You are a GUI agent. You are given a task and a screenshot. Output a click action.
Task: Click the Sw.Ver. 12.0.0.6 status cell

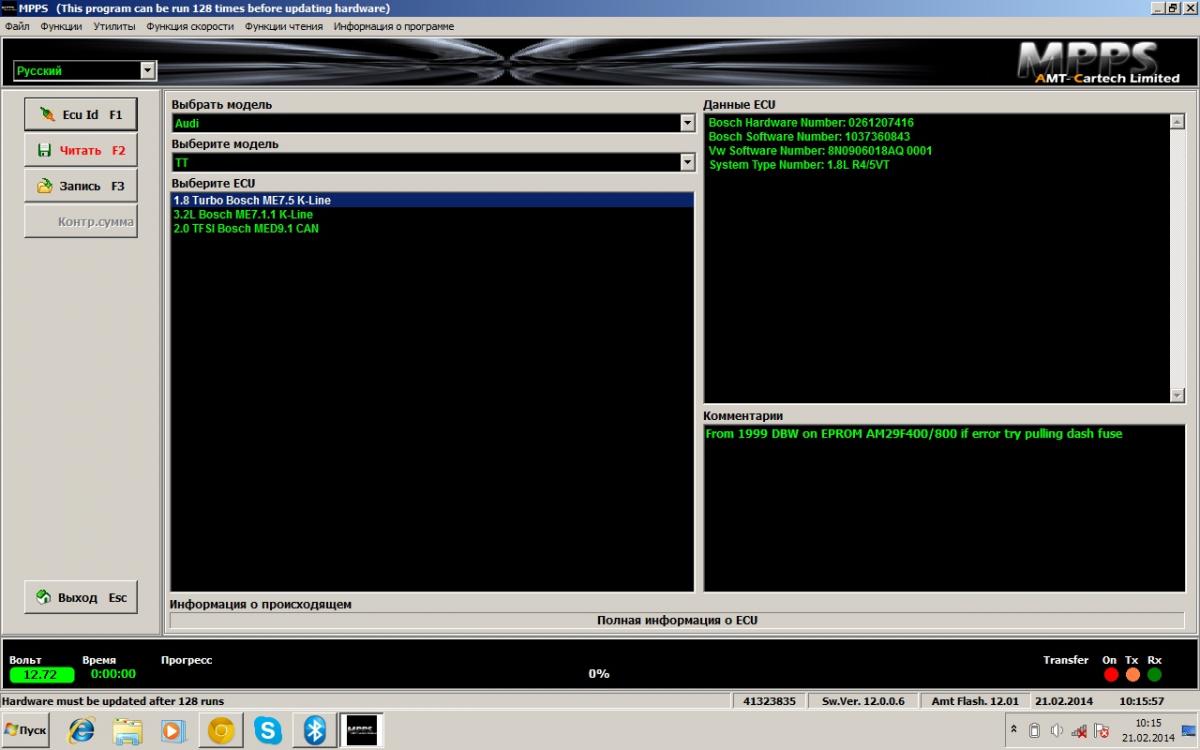(862, 701)
